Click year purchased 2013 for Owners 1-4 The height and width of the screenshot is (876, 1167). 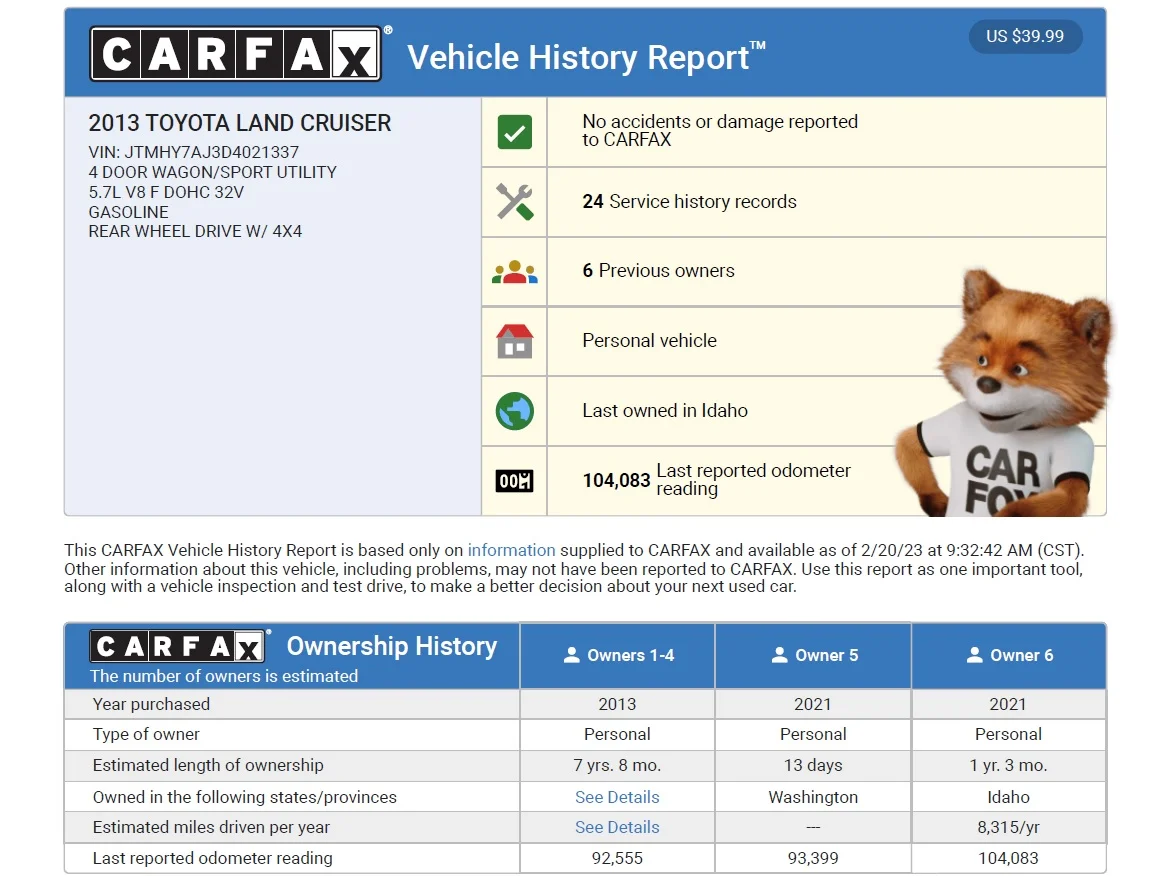point(617,704)
